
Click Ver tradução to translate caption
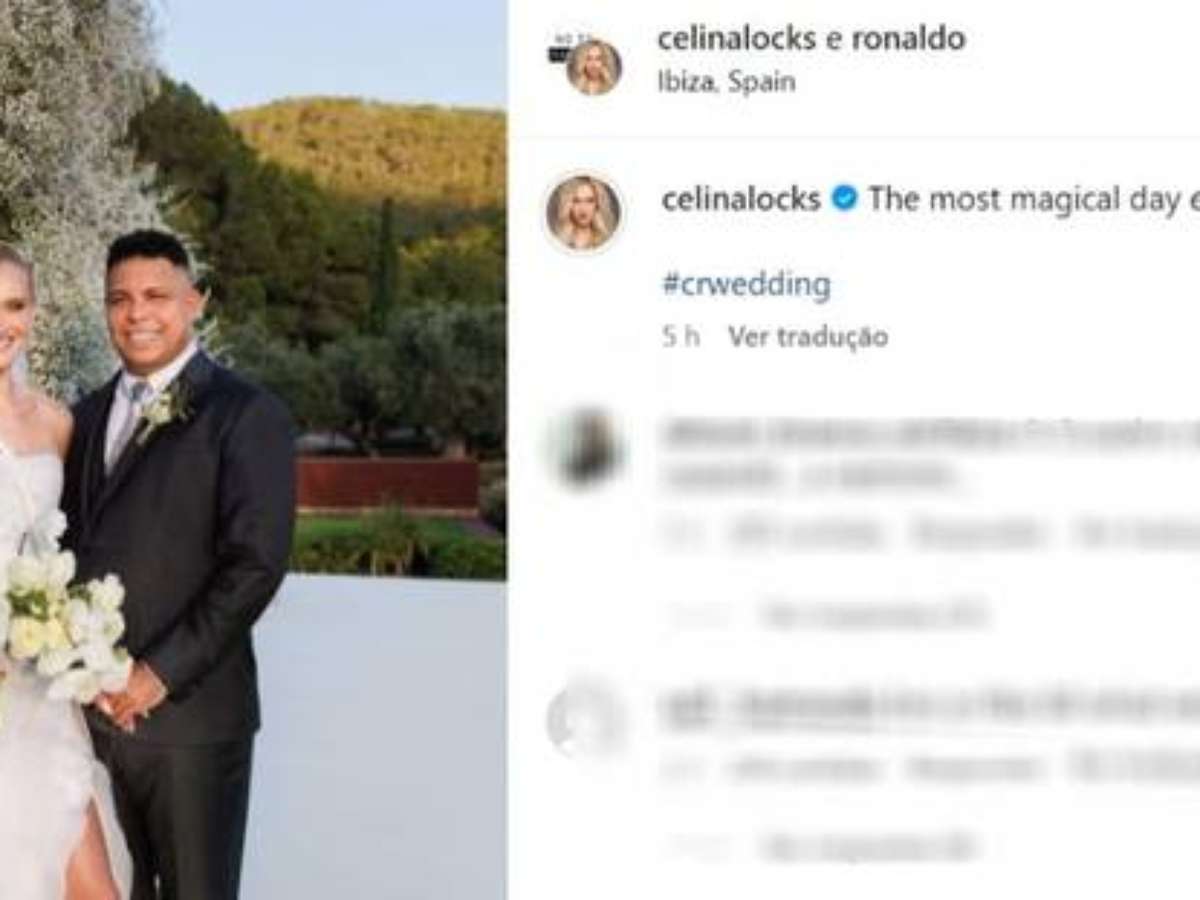[808, 337]
